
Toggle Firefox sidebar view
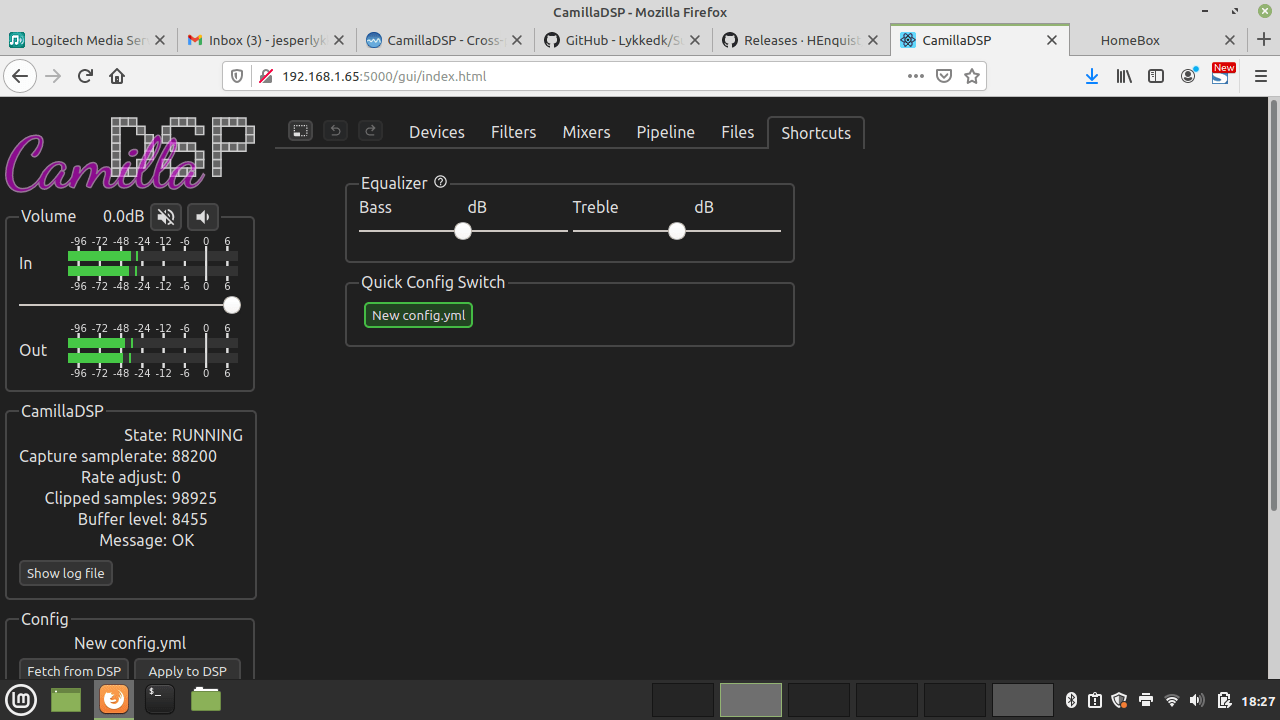pyautogui.click(x=1156, y=76)
